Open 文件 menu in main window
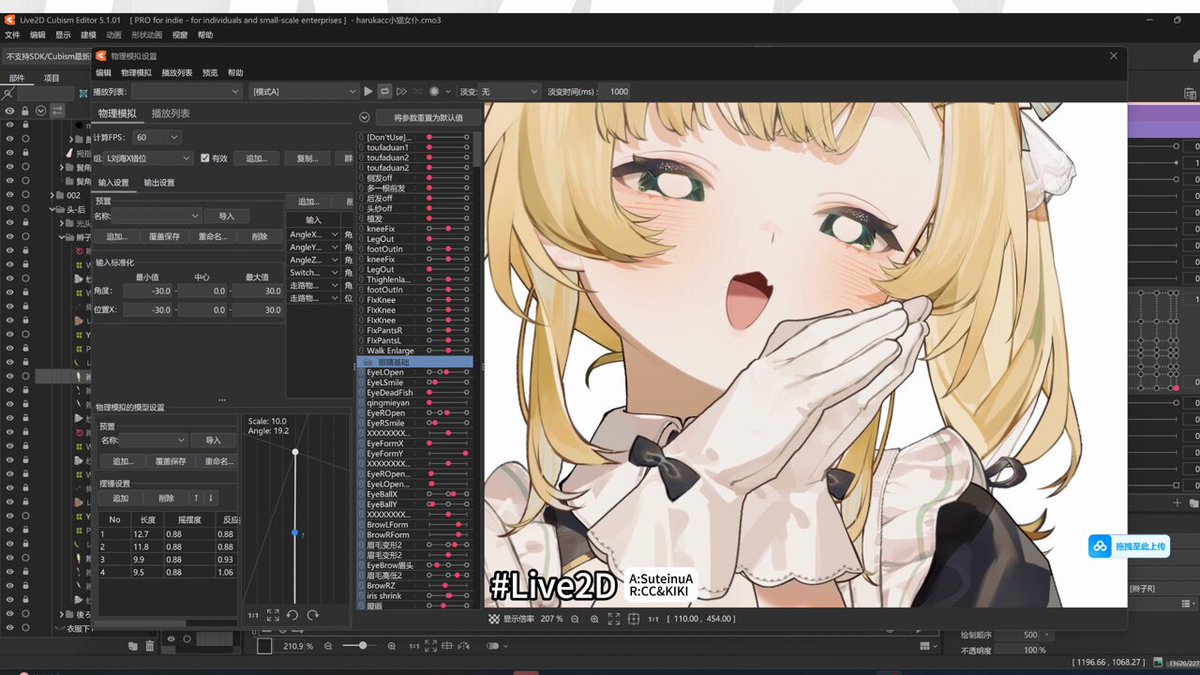The width and height of the screenshot is (1200, 675). (12, 35)
